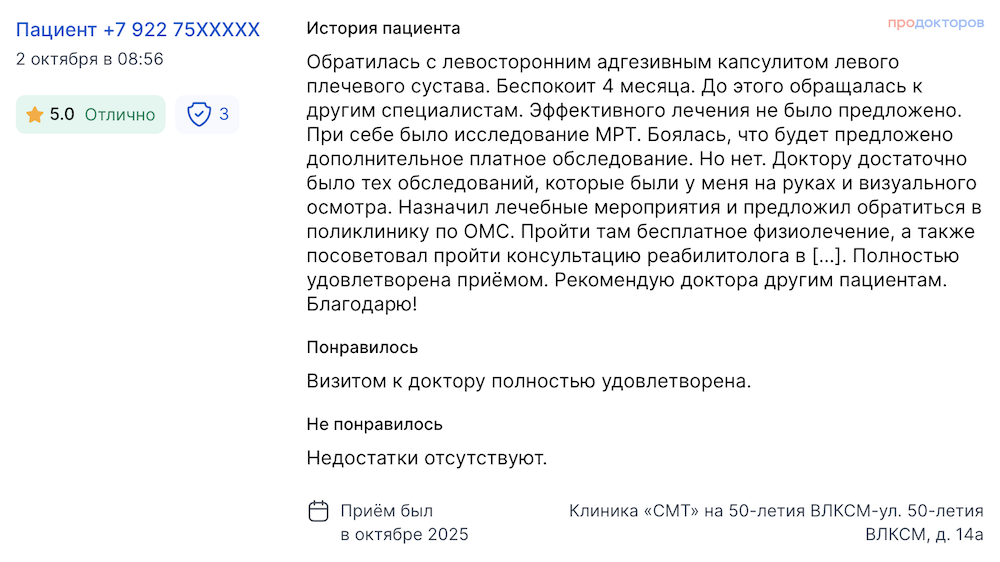1000x562 pixels.
Task: Click the История пациента heading
Action: pyautogui.click(x=383, y=28)
